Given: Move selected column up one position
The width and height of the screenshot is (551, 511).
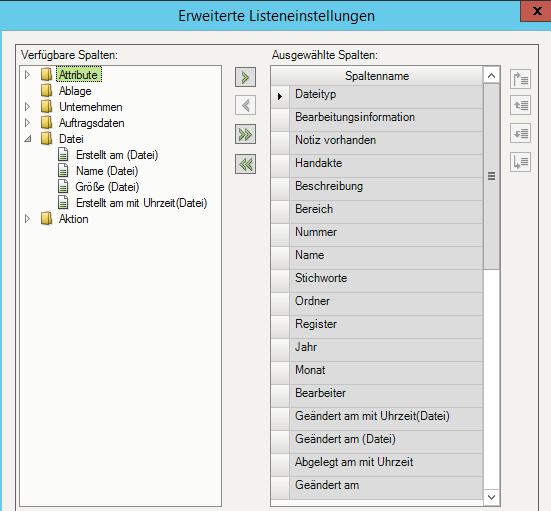Looking at the screenshot, I should pyautogui.click(x=520, y=105).
